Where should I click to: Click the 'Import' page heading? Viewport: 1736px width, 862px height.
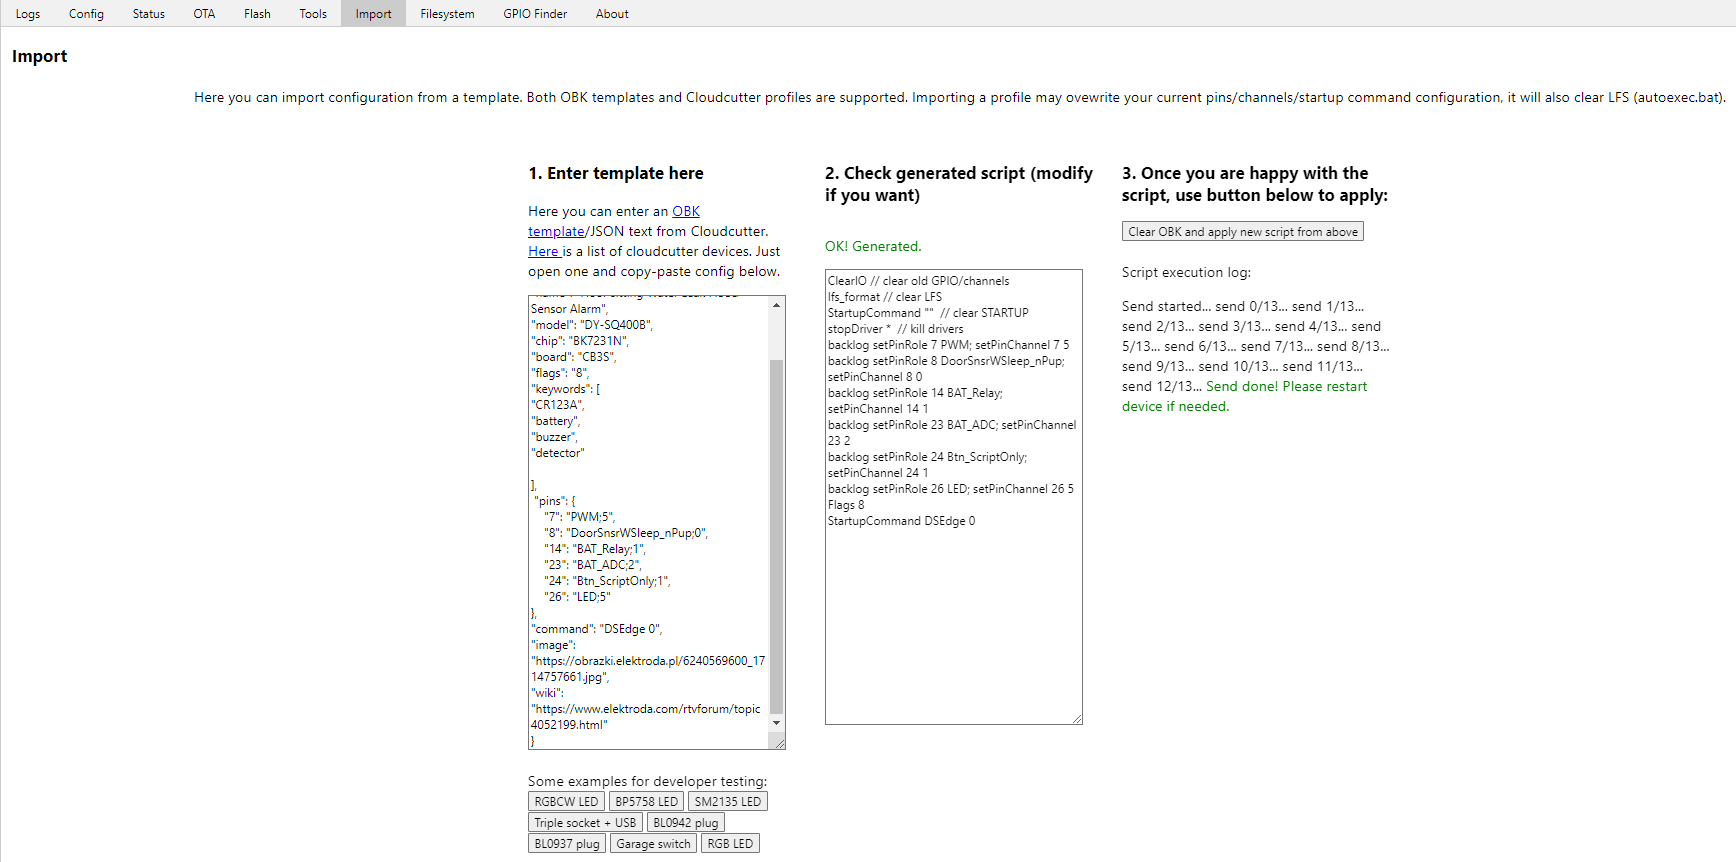[39, 57]
